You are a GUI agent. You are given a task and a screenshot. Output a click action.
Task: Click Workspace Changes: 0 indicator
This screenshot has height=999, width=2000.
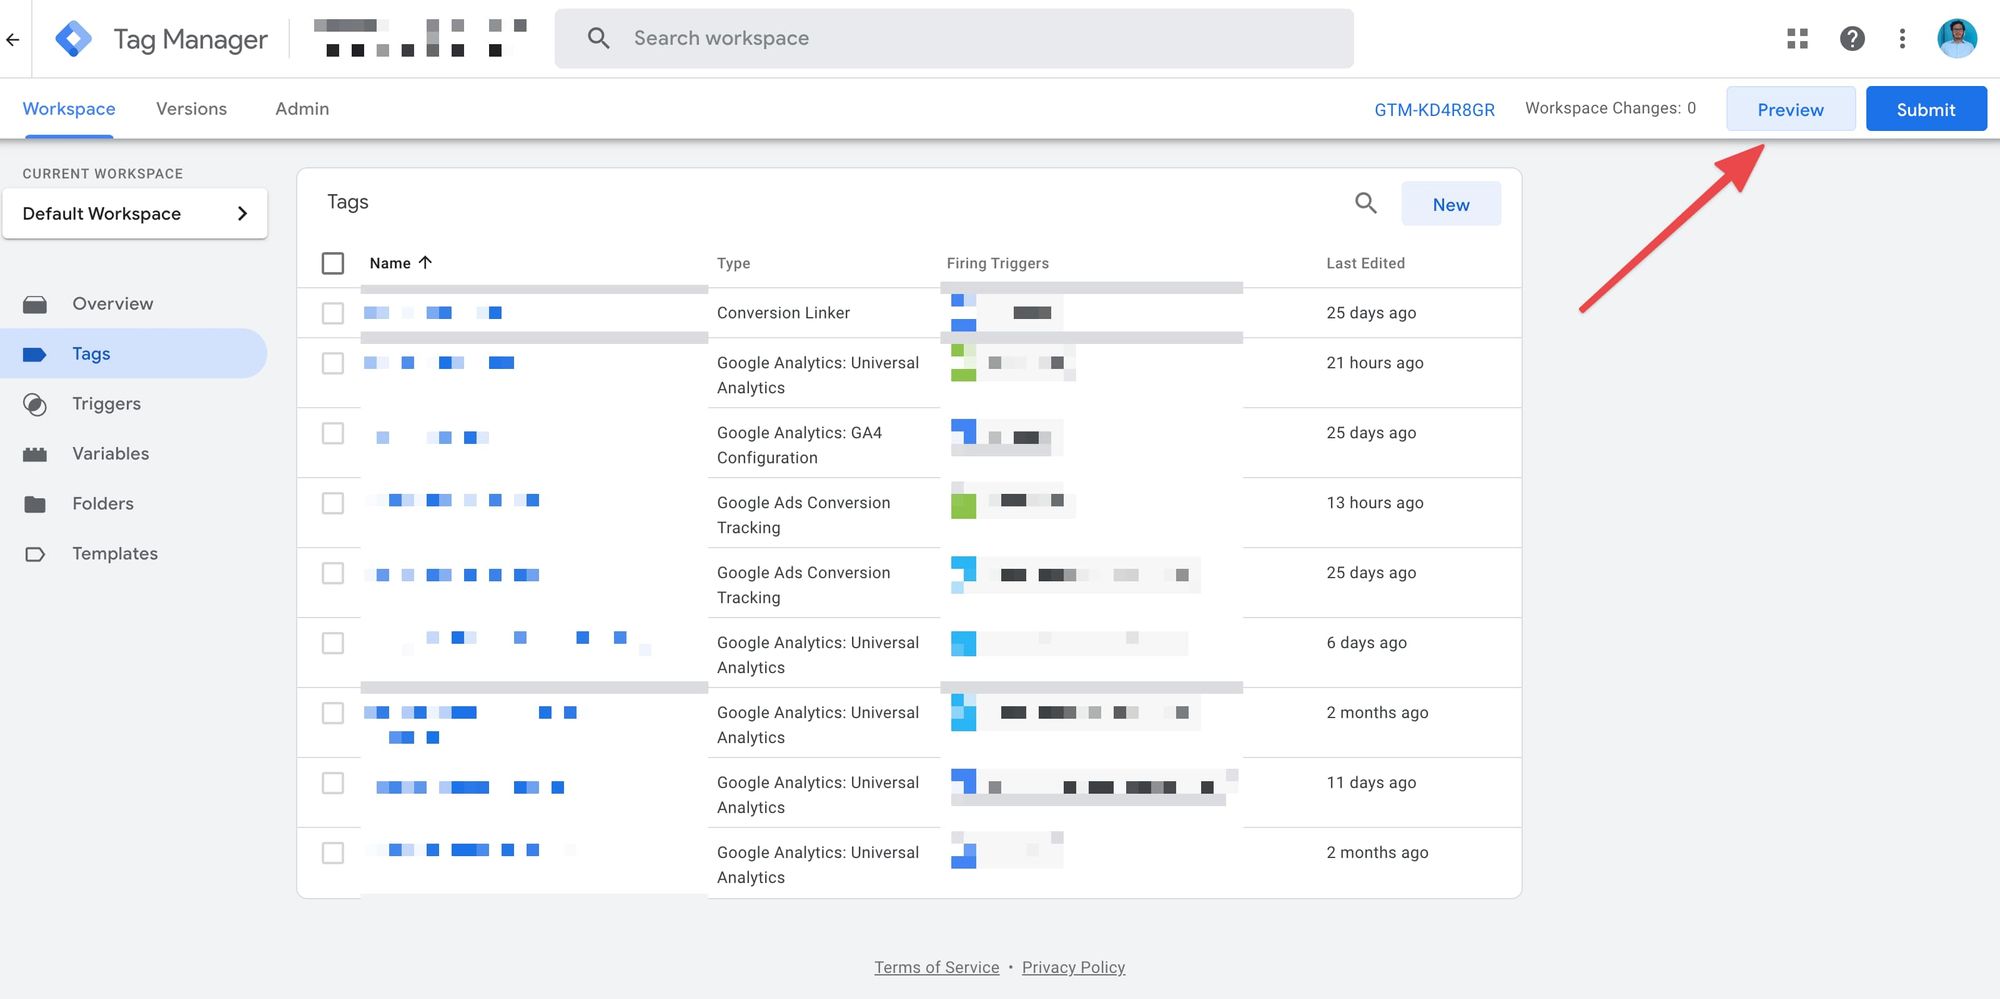(1610, 108)
